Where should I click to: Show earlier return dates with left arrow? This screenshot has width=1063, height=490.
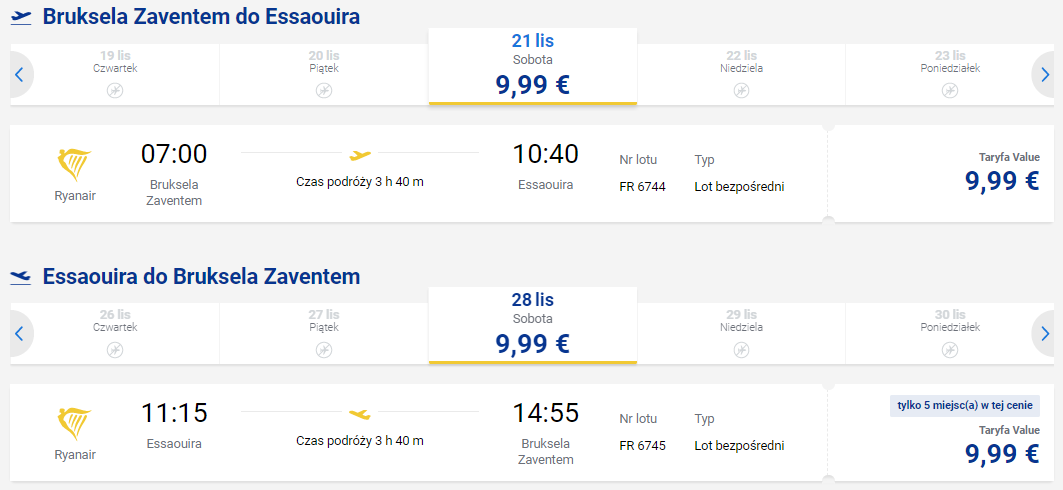[20, 333]
